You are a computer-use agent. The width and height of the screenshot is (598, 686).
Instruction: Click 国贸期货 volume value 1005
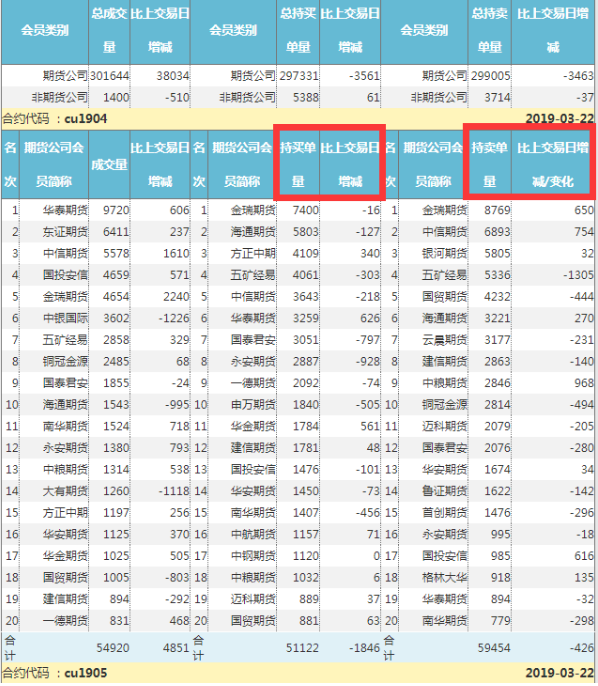point(116,578)
